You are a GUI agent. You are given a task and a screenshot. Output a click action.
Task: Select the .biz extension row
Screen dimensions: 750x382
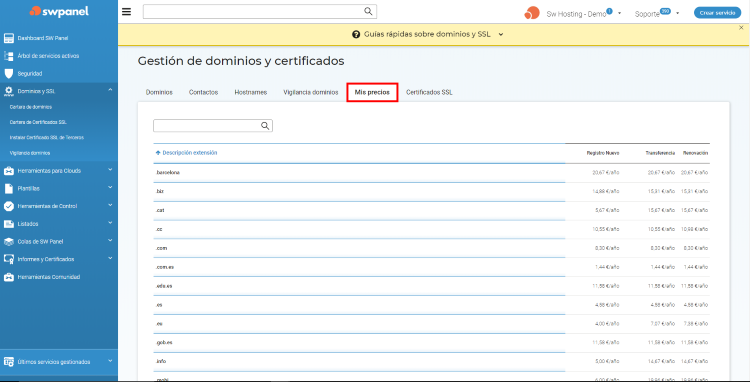[x=431, y=191]
